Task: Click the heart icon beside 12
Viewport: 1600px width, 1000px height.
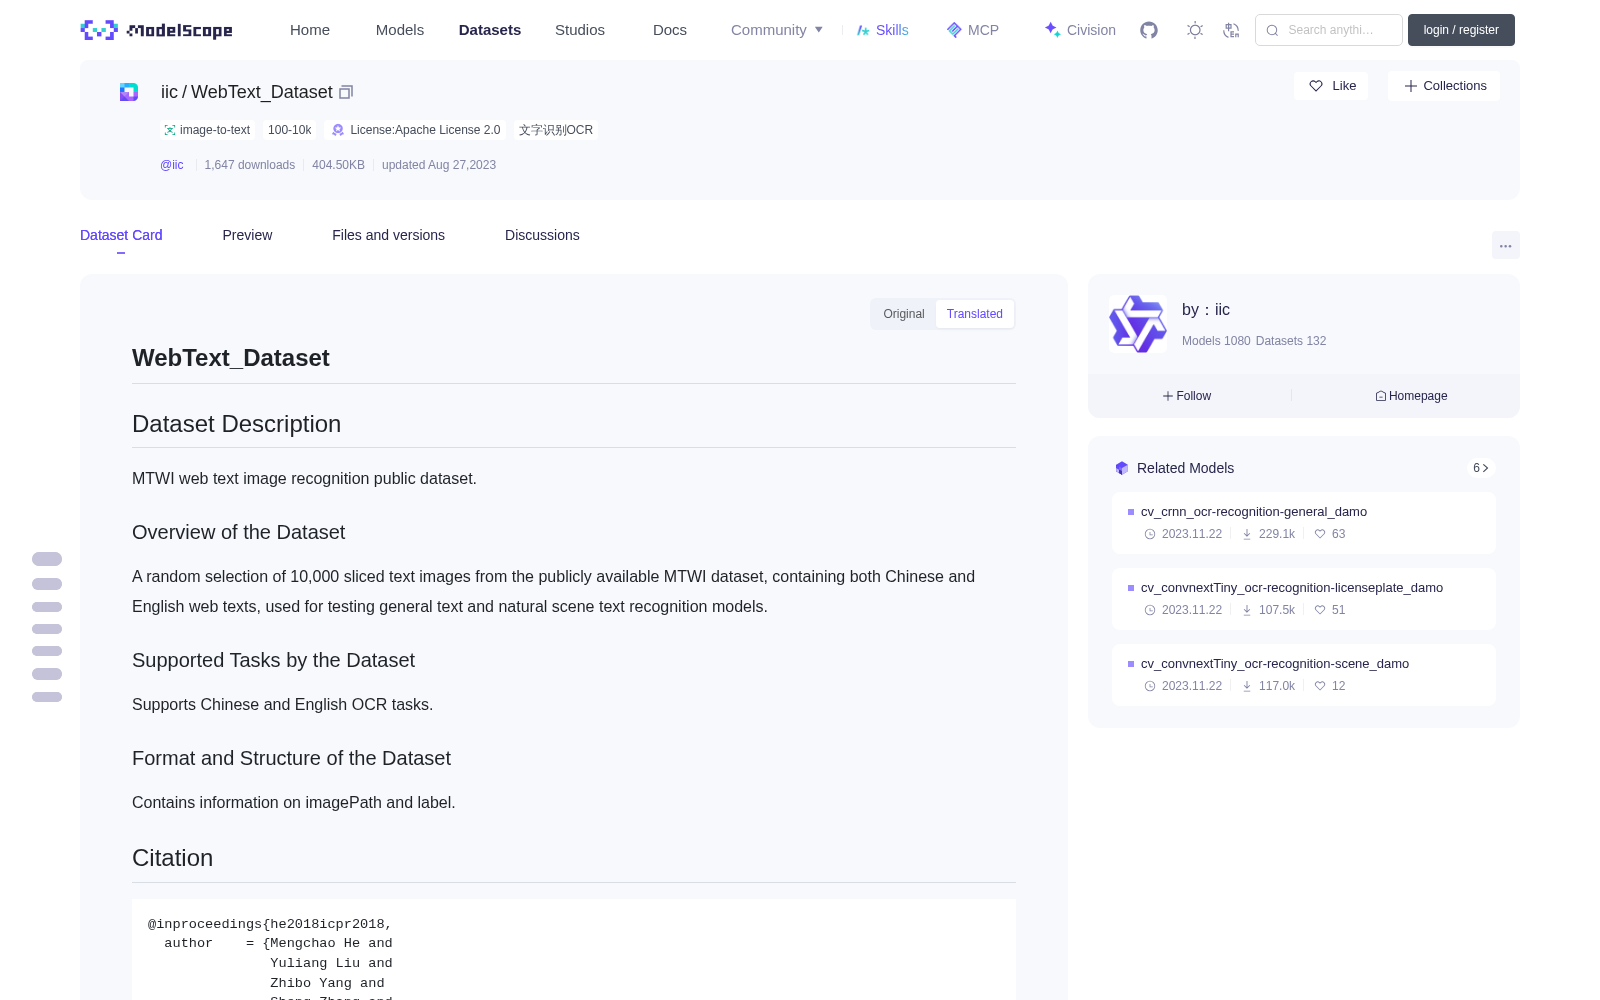Action: tap(1320, 686)
